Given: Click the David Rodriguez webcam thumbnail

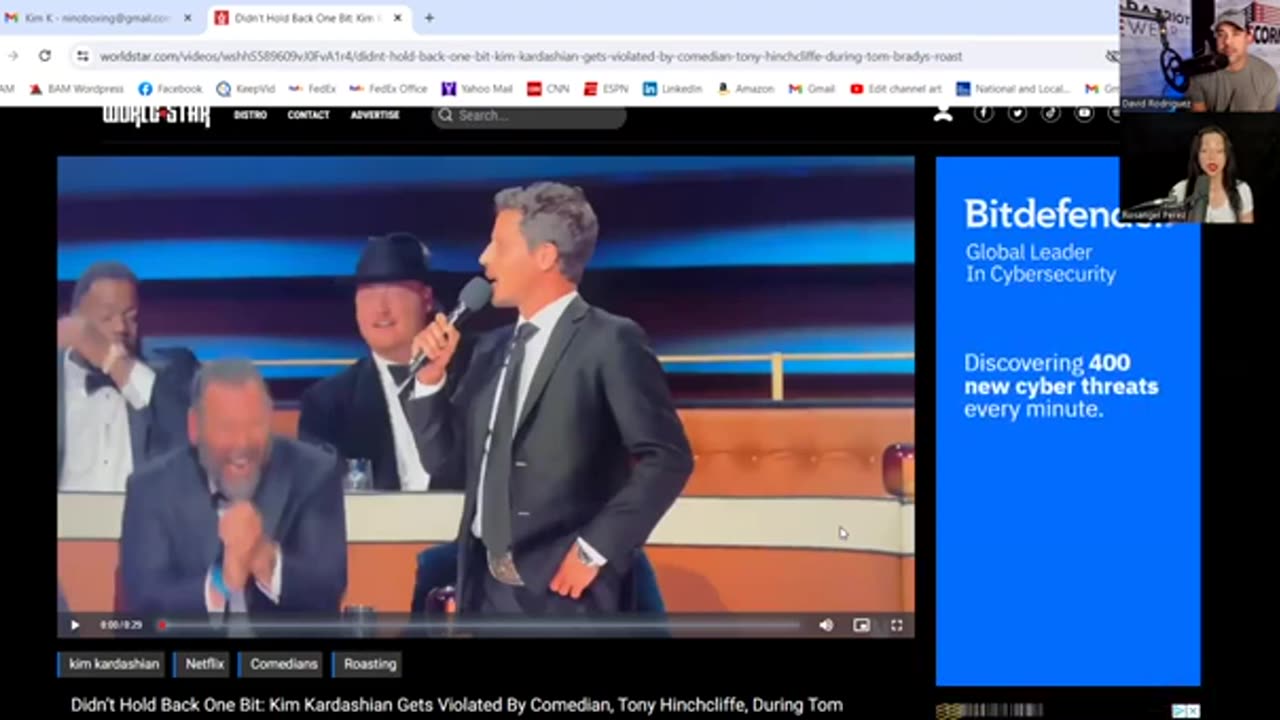Looking at the screenshot, I should click(1200, 56).
